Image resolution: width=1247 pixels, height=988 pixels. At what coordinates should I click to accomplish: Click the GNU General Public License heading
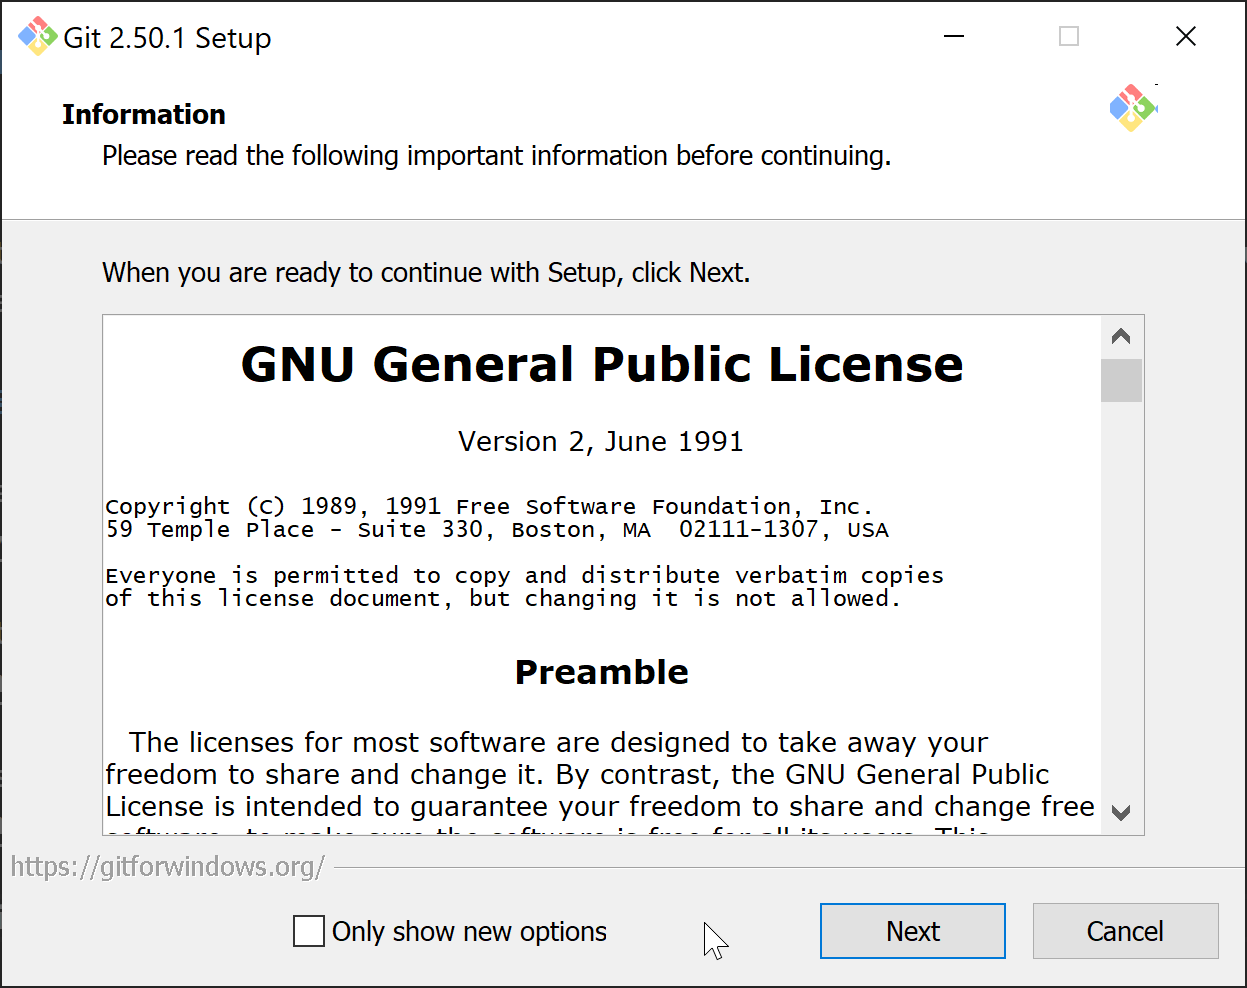602,364
